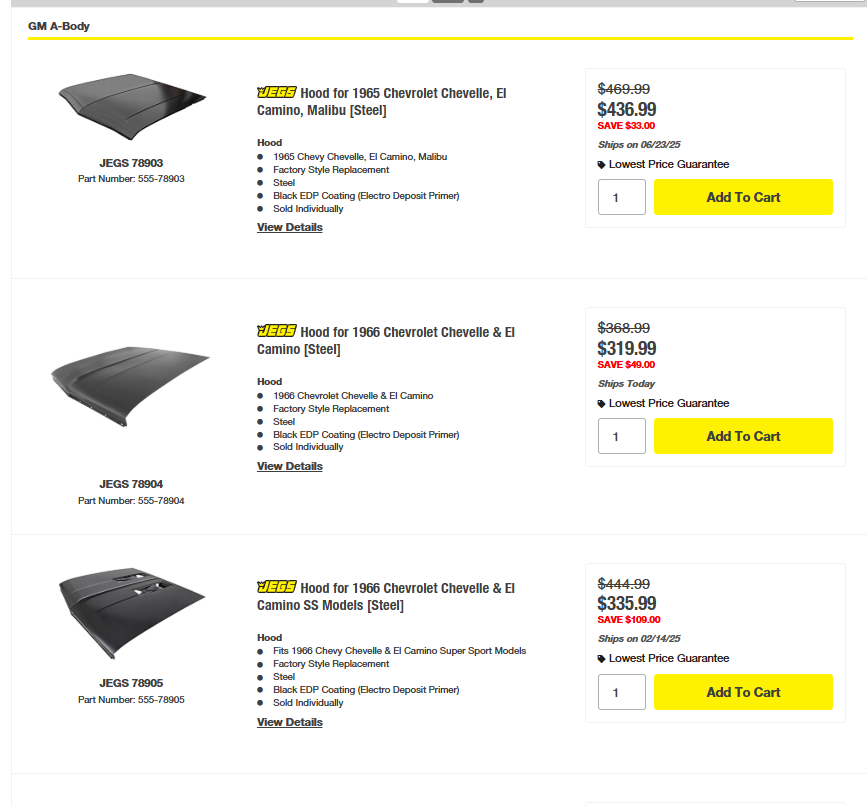Viewport: 867px width, 806px height.
Task: Add the $319.99 hood to the cart
Action: point(743,436)
